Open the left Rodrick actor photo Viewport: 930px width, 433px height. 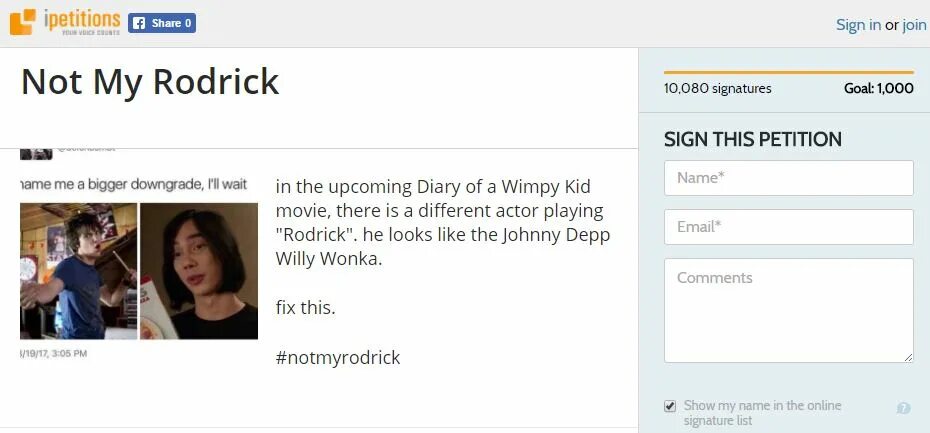pos(78,270)
